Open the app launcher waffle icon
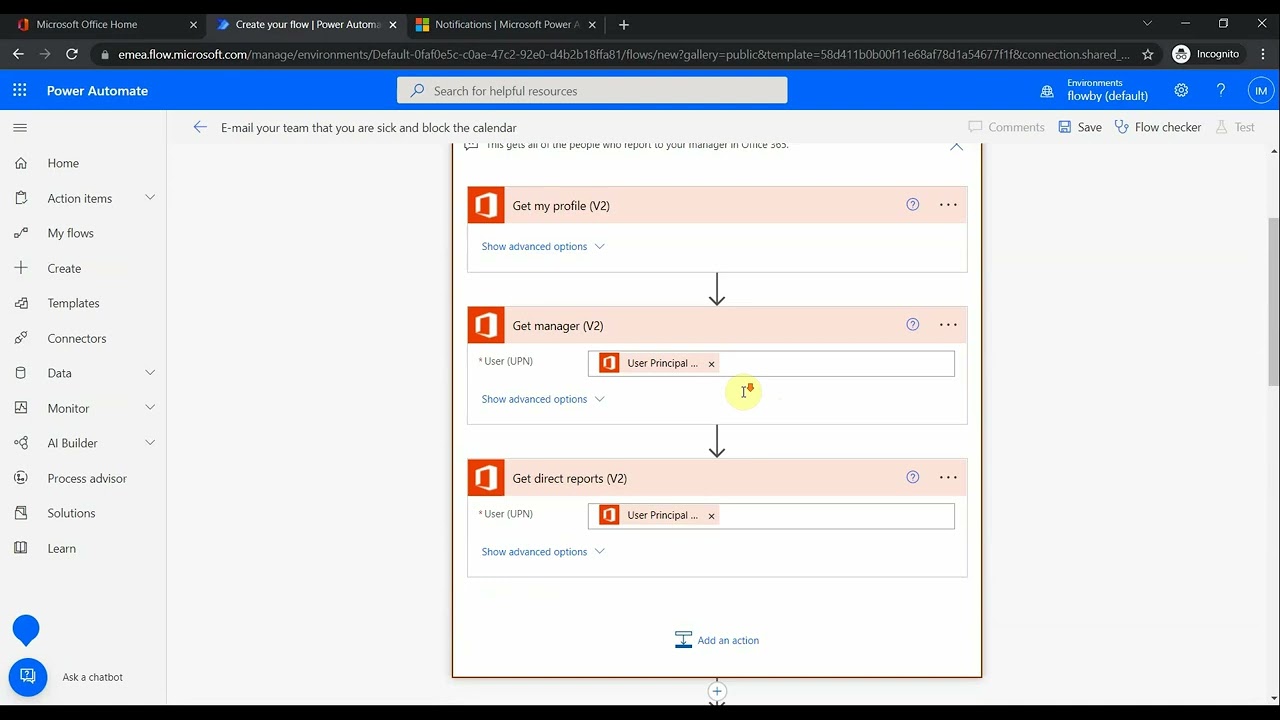Screen dimensions: 1280x720 click(20, 90)
